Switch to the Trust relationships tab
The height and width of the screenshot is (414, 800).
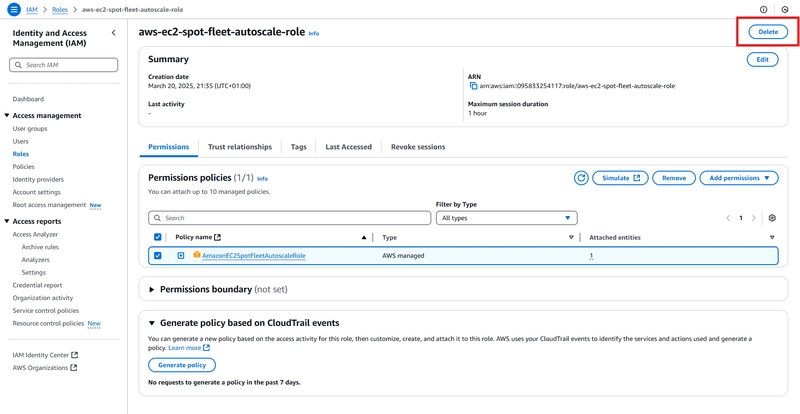click(x=240, y=147)
